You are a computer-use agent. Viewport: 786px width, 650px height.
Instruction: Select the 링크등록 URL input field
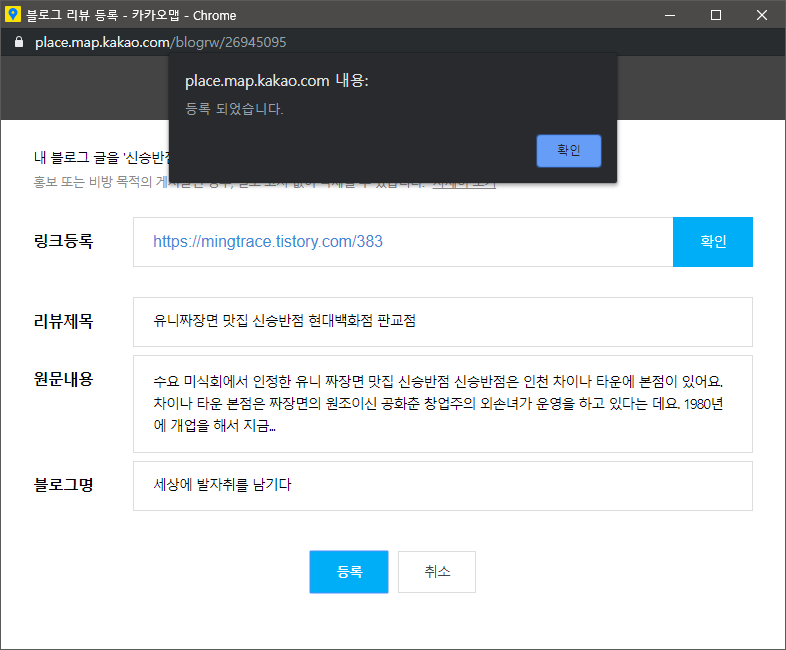[403, 242]
